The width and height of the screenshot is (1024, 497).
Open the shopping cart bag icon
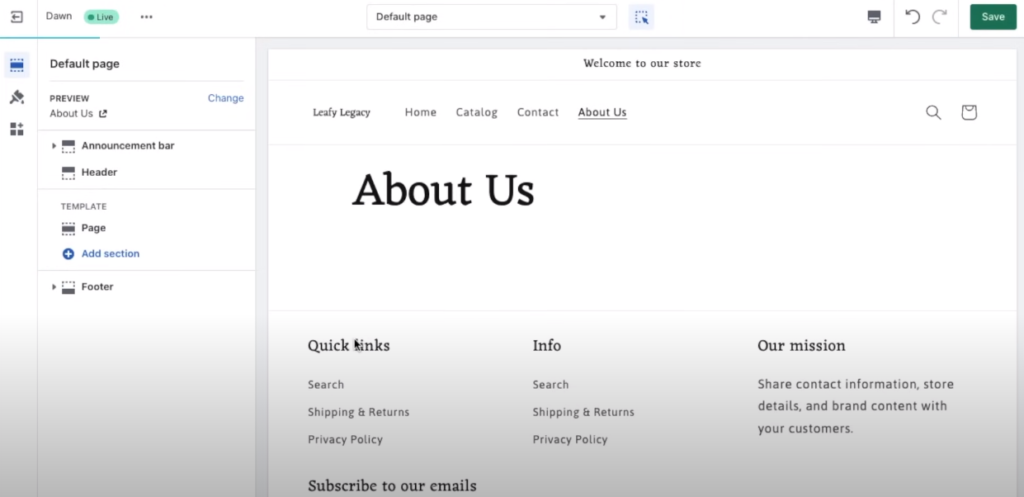tap(969, 112)
